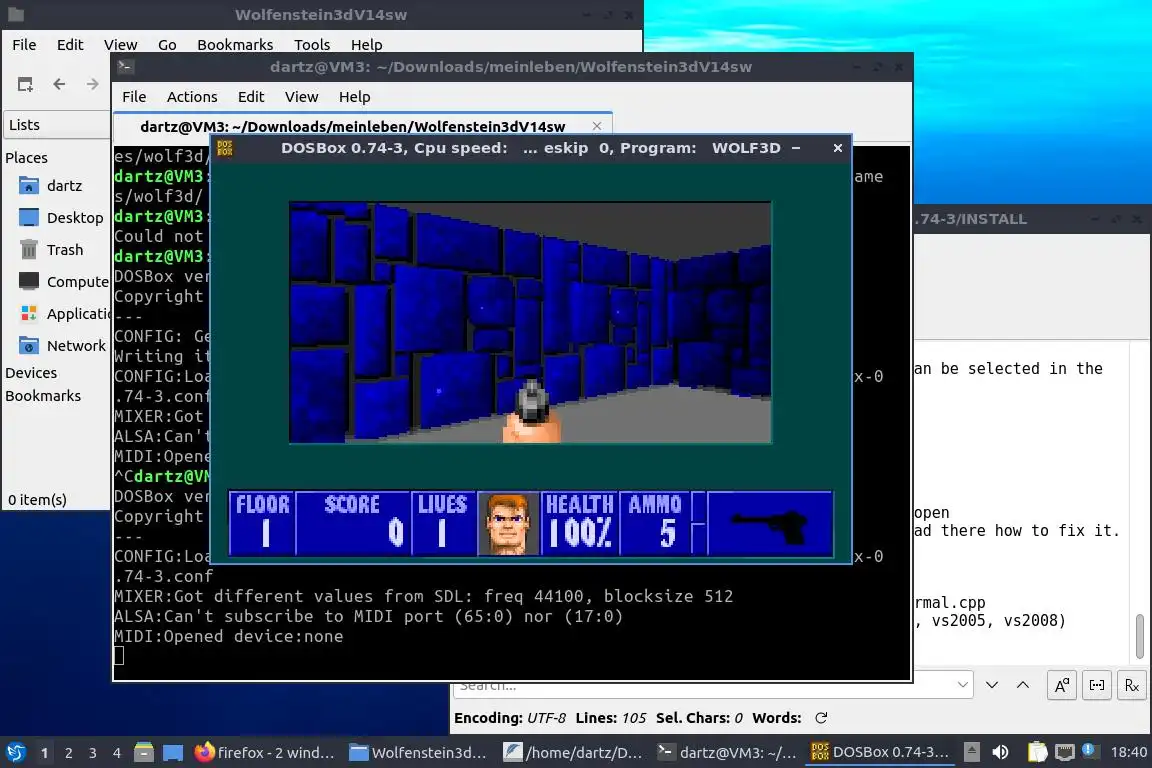The height and width of the screenshot is (768, 1152).
Task: Open search history dropdown in text editor
Action: click(x=962, y=685)
